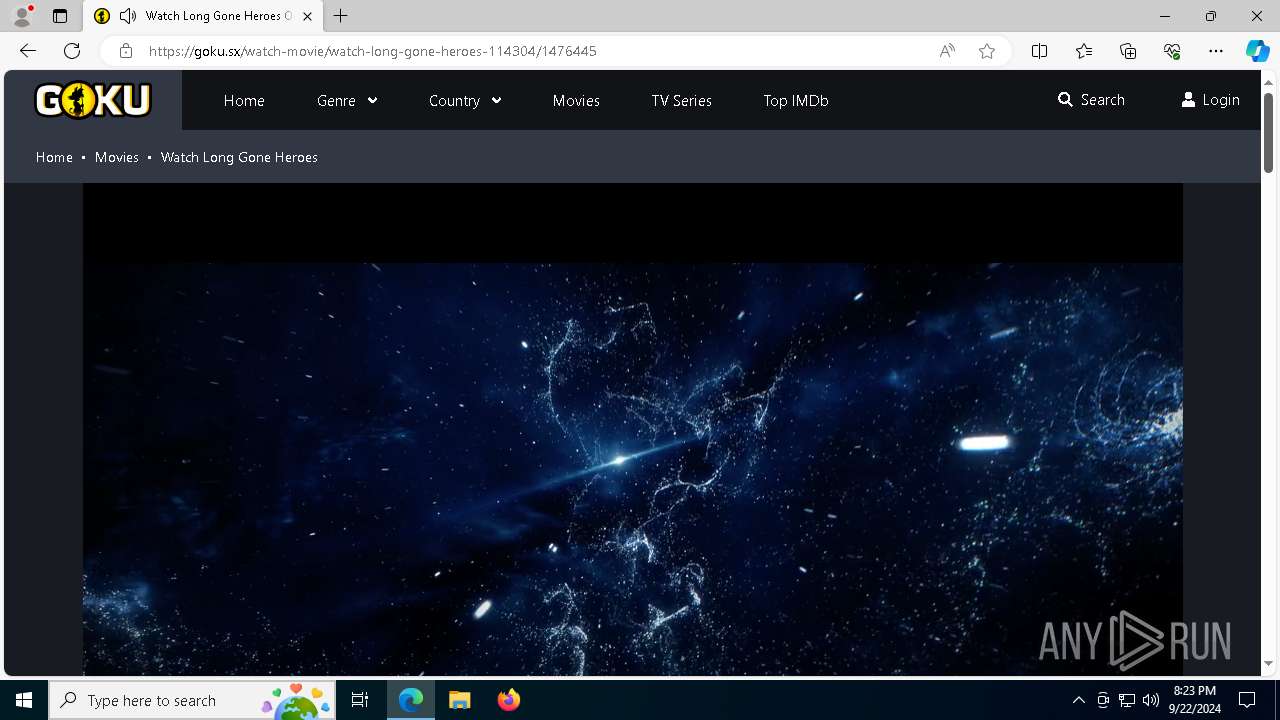
Task: Follow the Home breadcrumb link
Action: point(54,157)
